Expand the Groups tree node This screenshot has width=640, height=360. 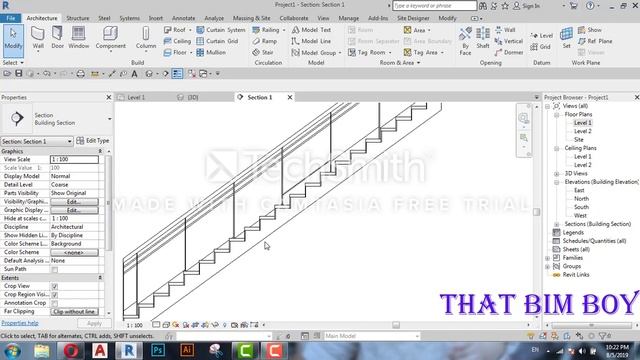[x=547, y=267]
